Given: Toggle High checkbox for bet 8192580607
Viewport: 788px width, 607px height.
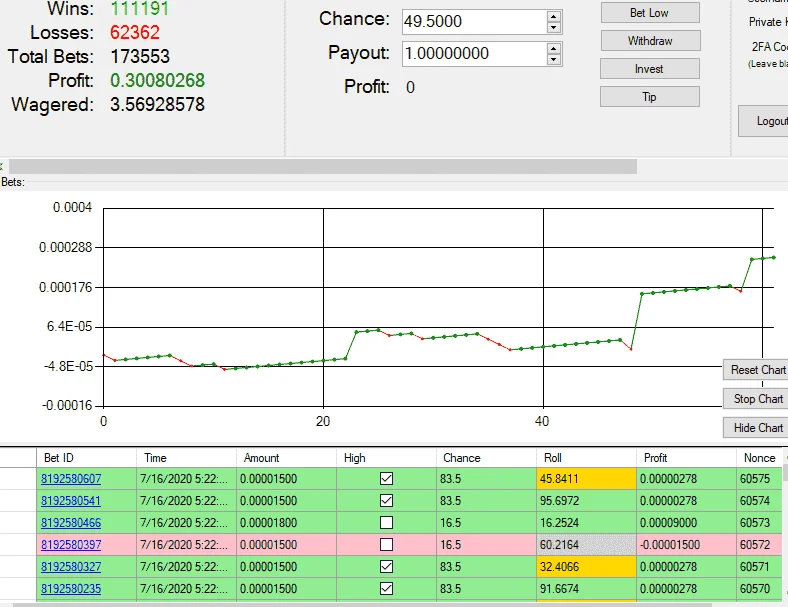Looking at the screenshot, I should [x=386, y=478].
